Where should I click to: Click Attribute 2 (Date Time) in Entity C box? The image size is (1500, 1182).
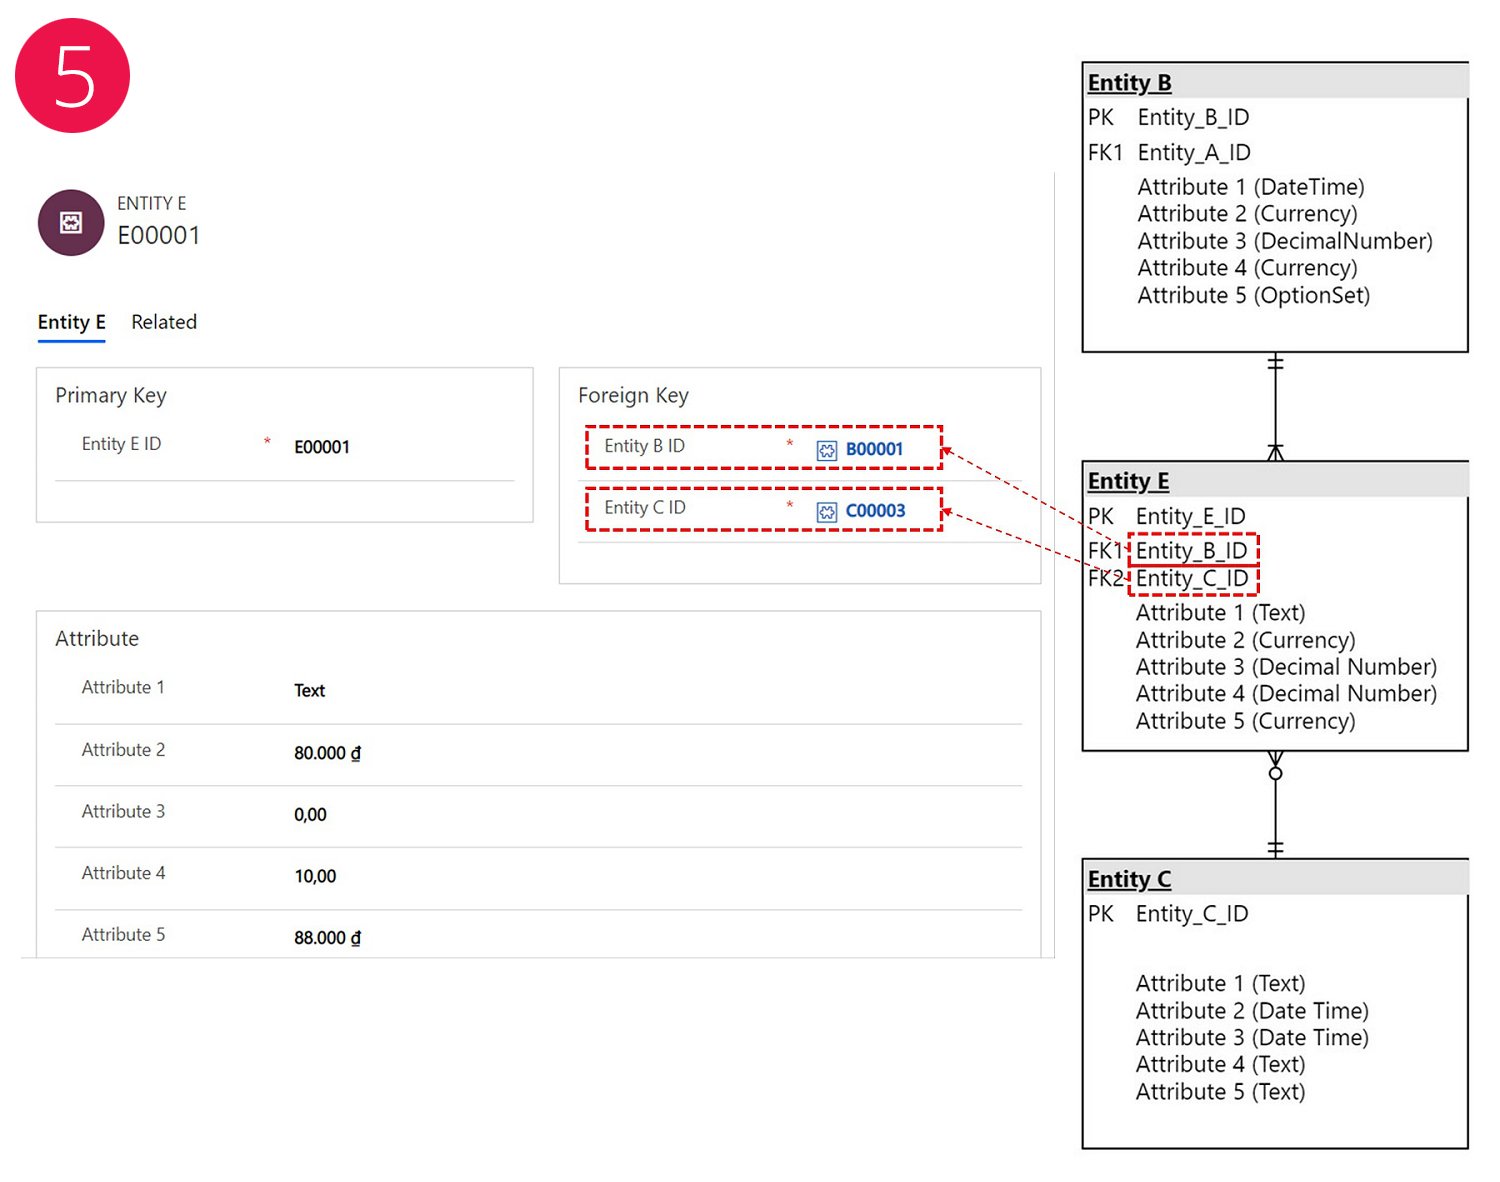(x=1252, y=1011)
